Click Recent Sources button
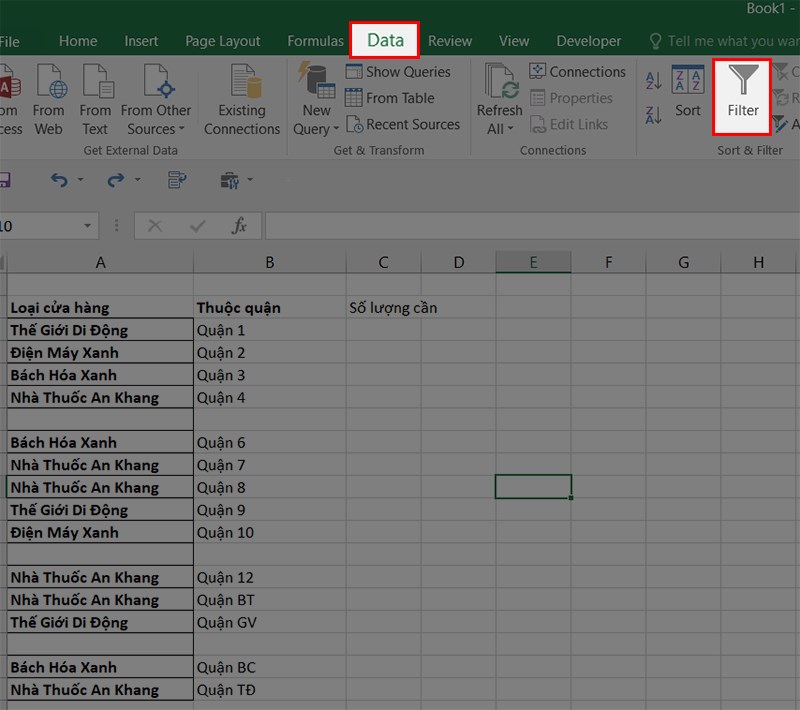Screen dimensions: 800x710 click(x=402, y=124)
